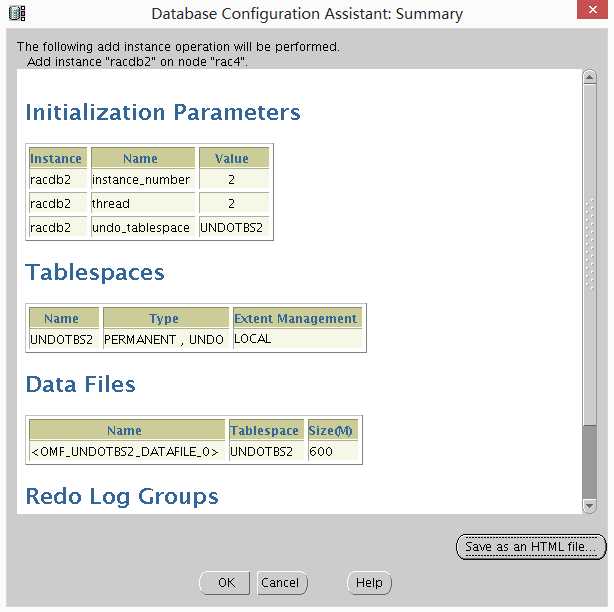
Task: Click the scrollbar down arrow
Action: point(589,507)
